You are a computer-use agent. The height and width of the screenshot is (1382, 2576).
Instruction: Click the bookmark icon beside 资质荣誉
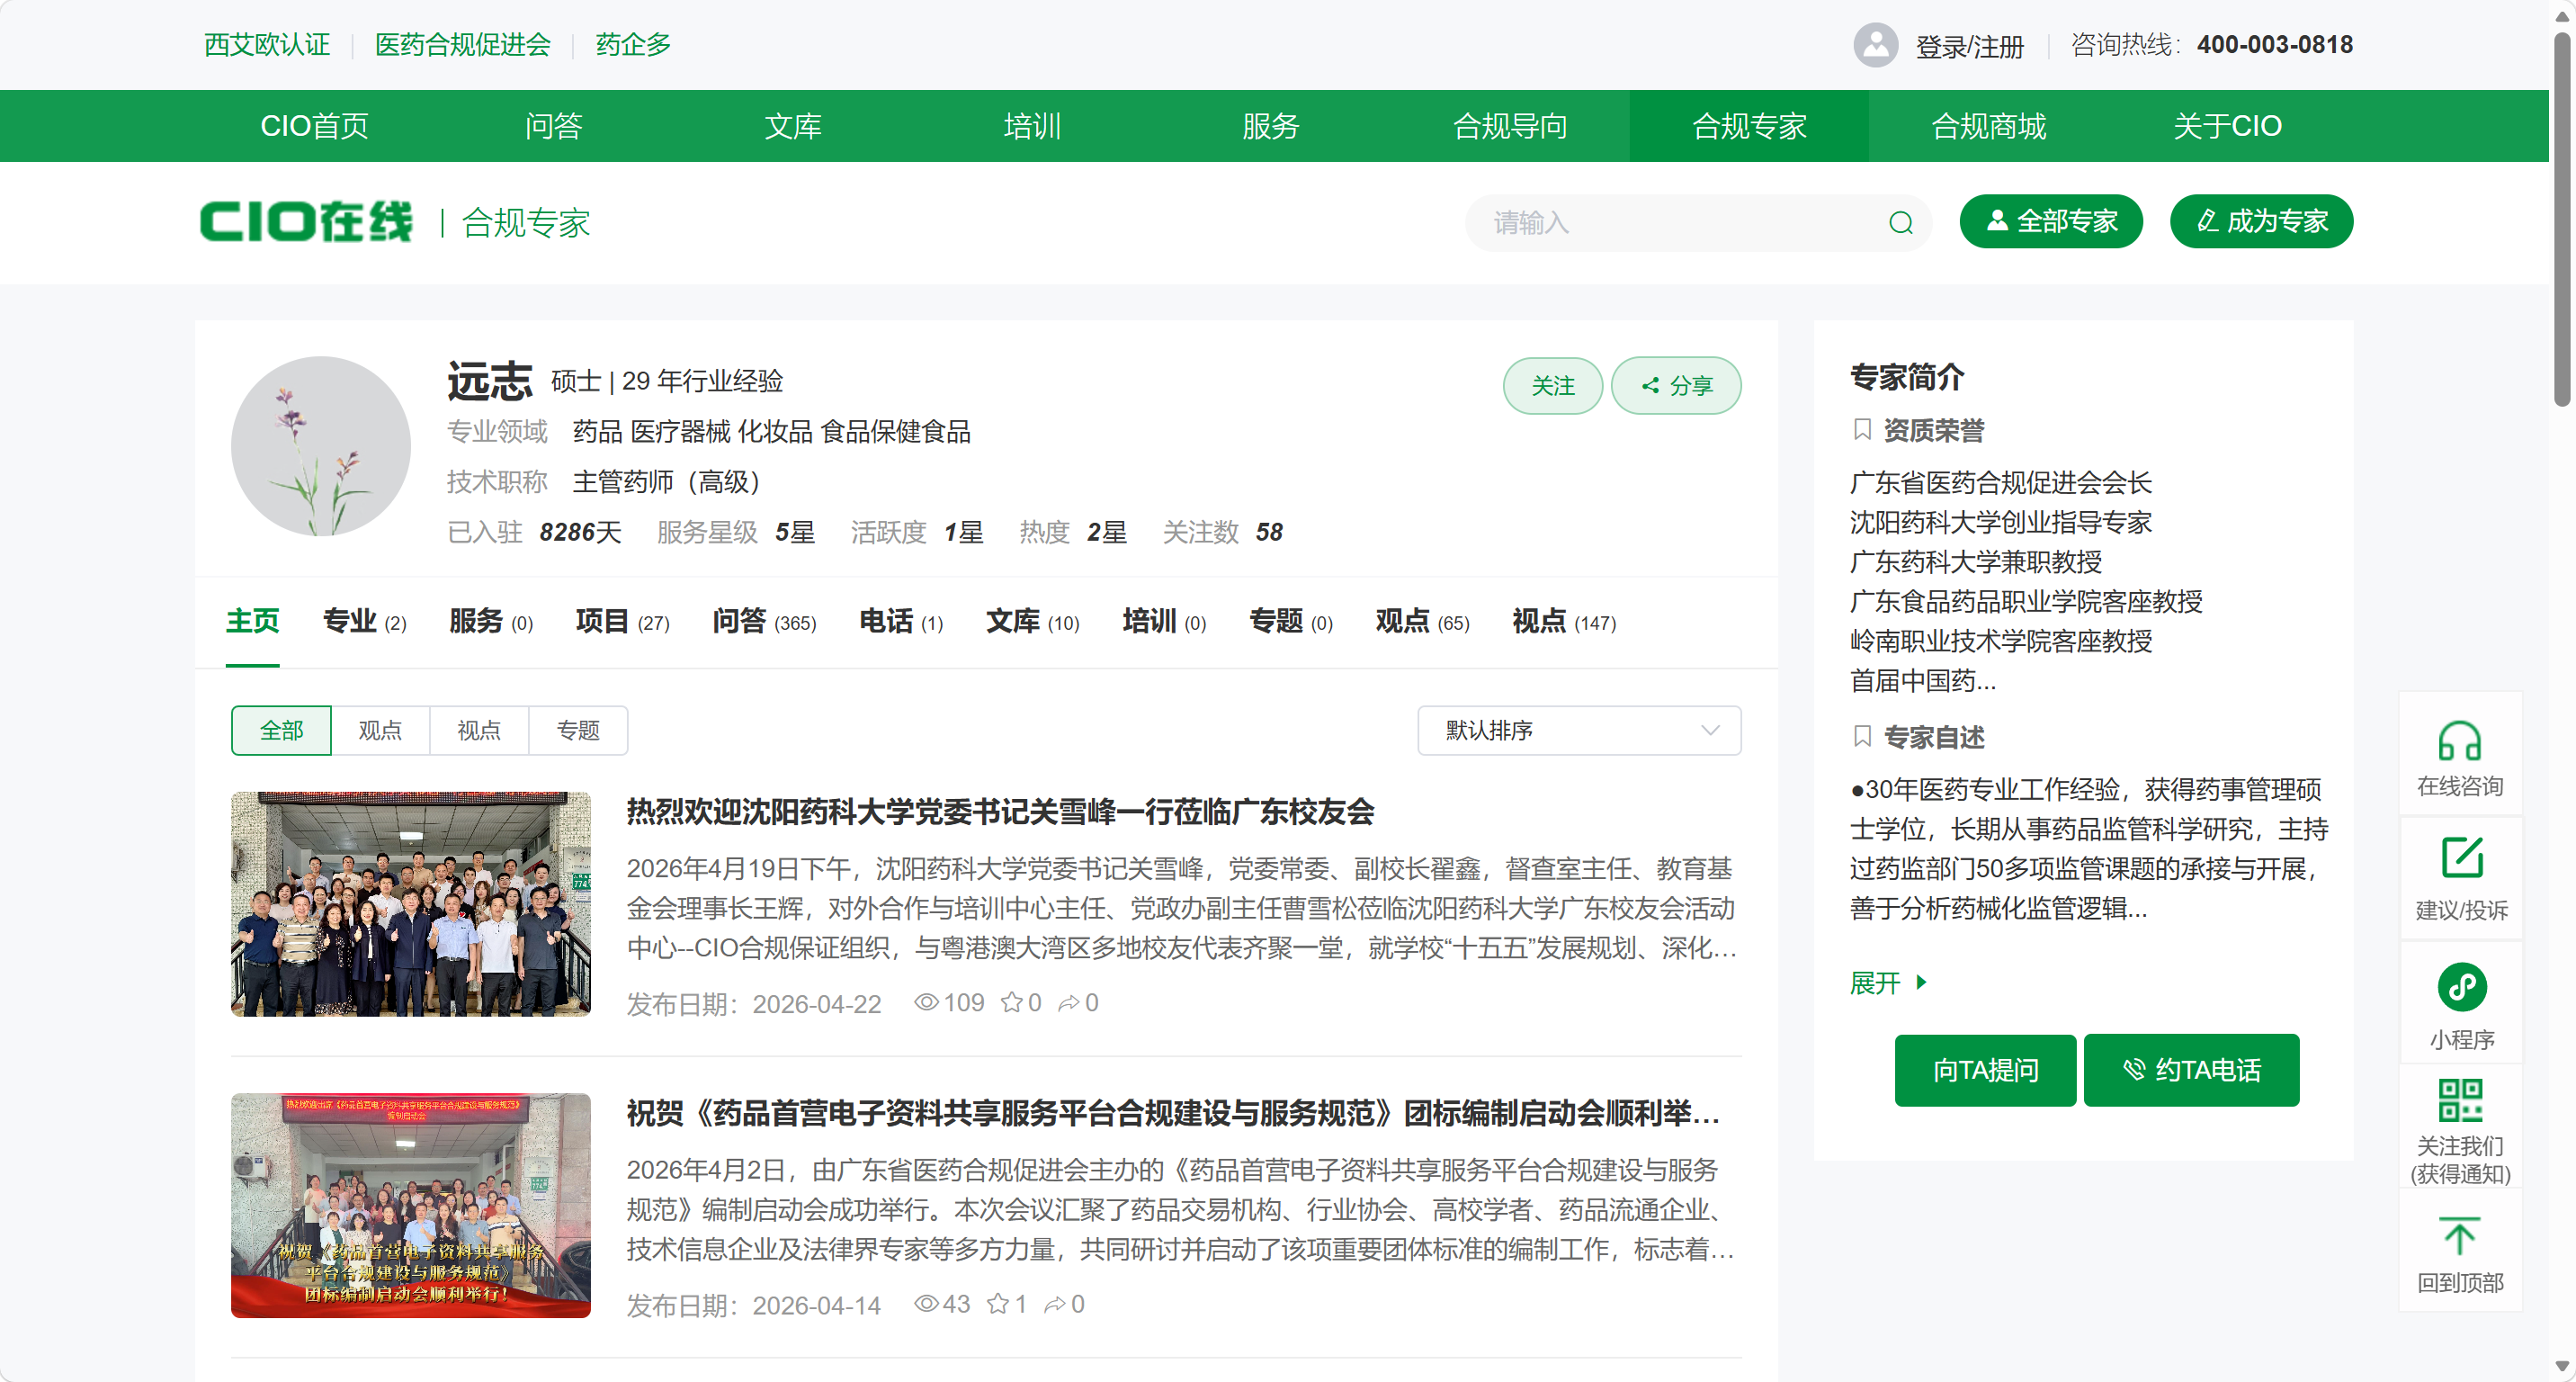point(1862,430)
